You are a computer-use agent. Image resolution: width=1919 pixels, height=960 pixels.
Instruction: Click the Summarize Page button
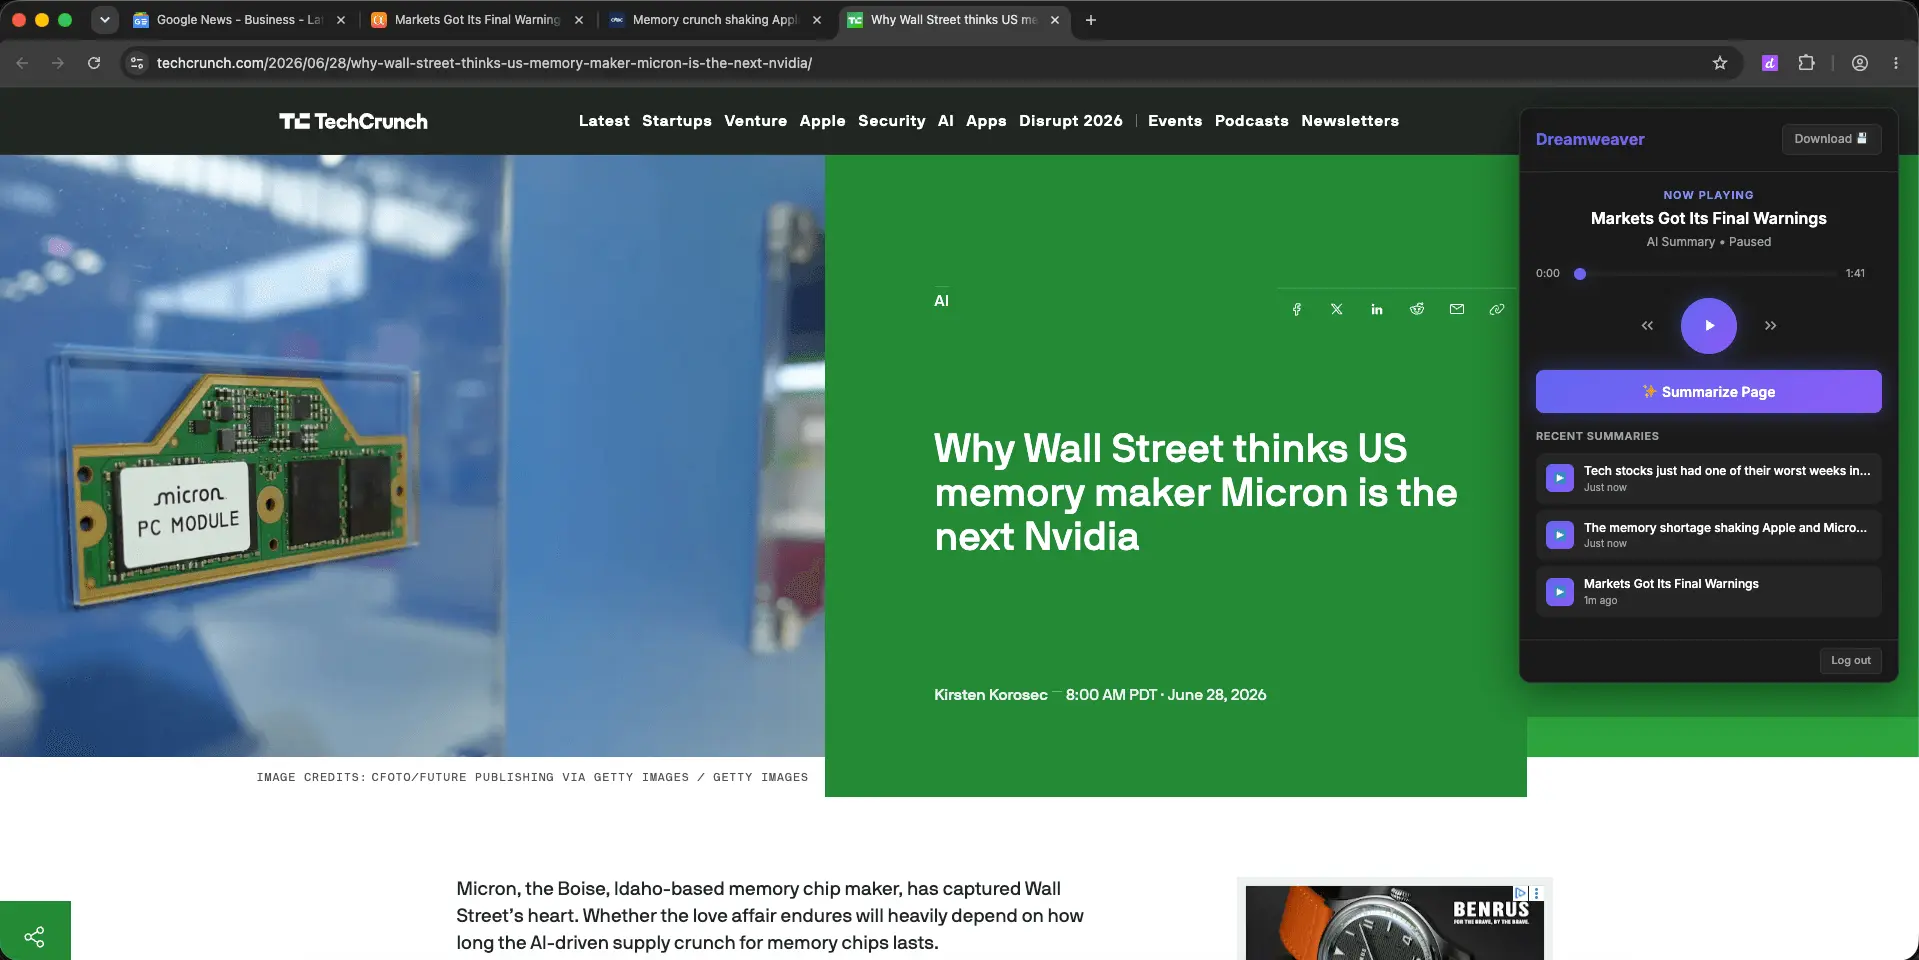coord(1708,392)
